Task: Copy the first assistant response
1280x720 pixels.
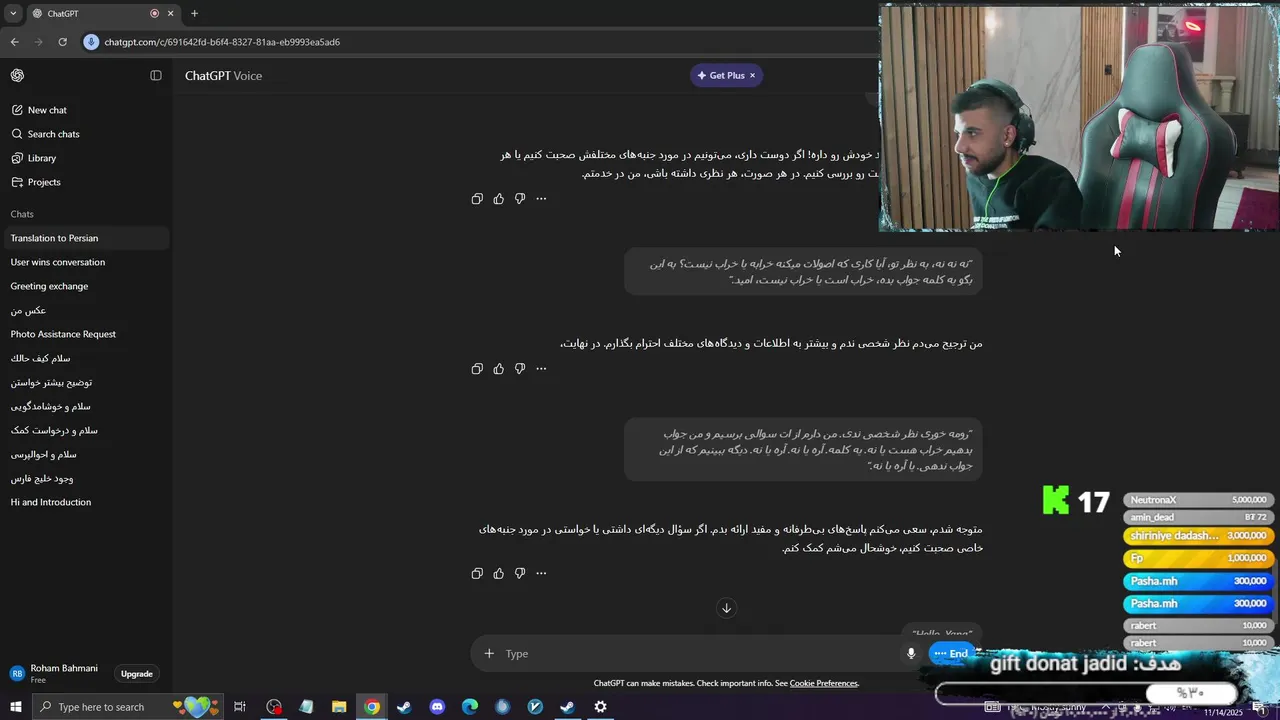Action: [x=477, y=199]
